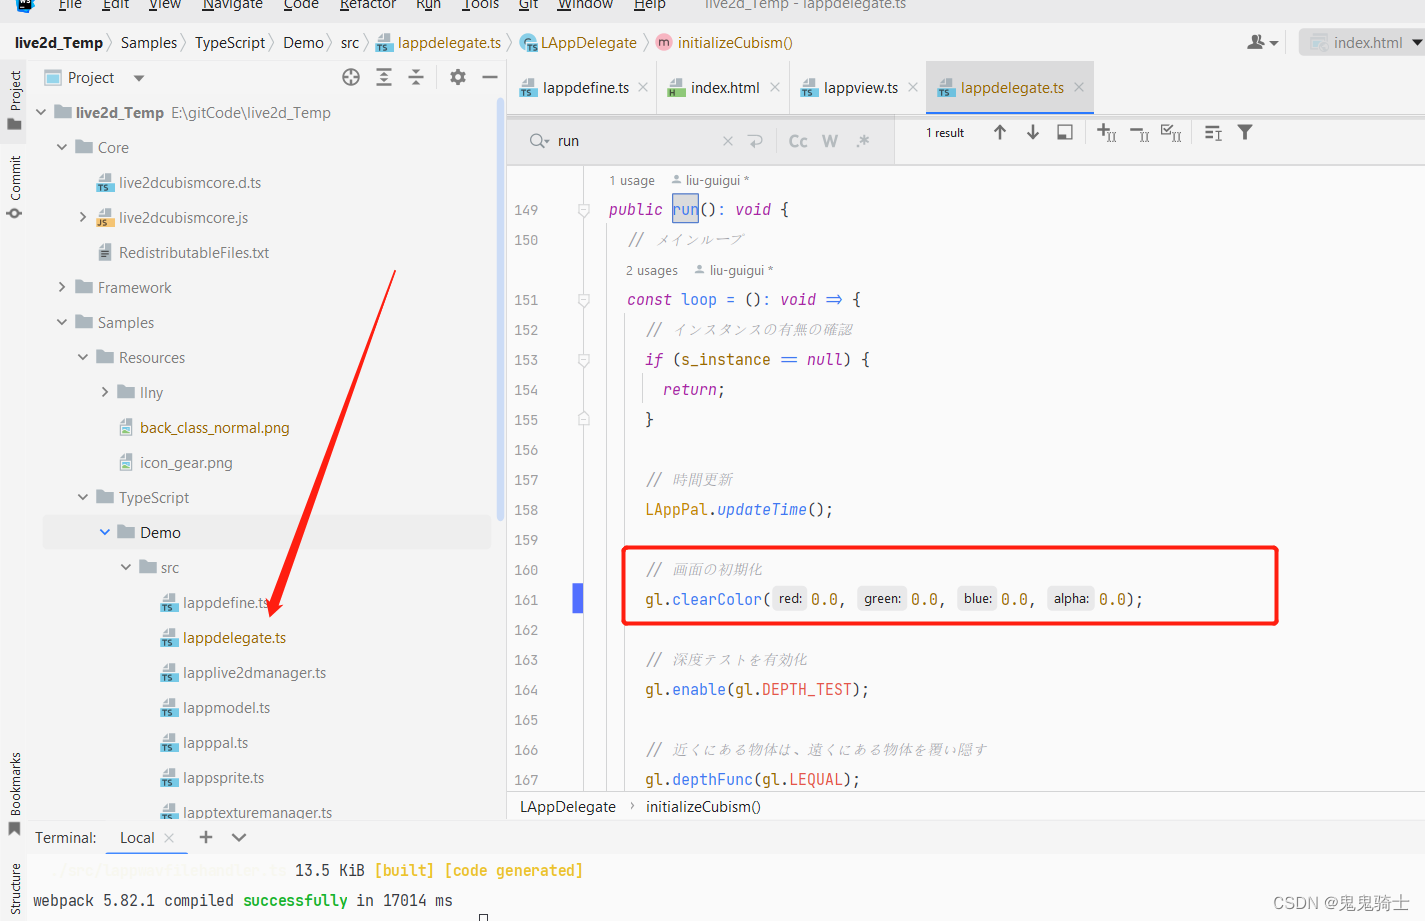
Task: Collapse the Samples folder
Action: [62, 322]
